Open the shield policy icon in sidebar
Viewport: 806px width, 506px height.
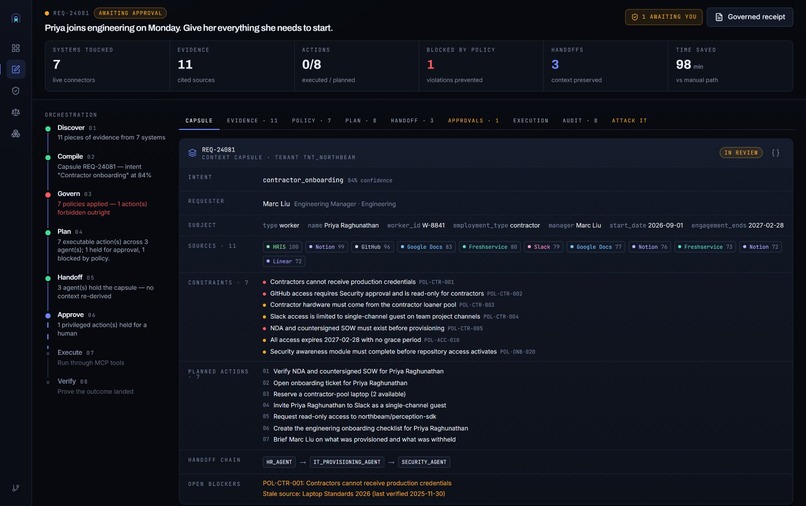pyautogui.click(x=15, y=91)
